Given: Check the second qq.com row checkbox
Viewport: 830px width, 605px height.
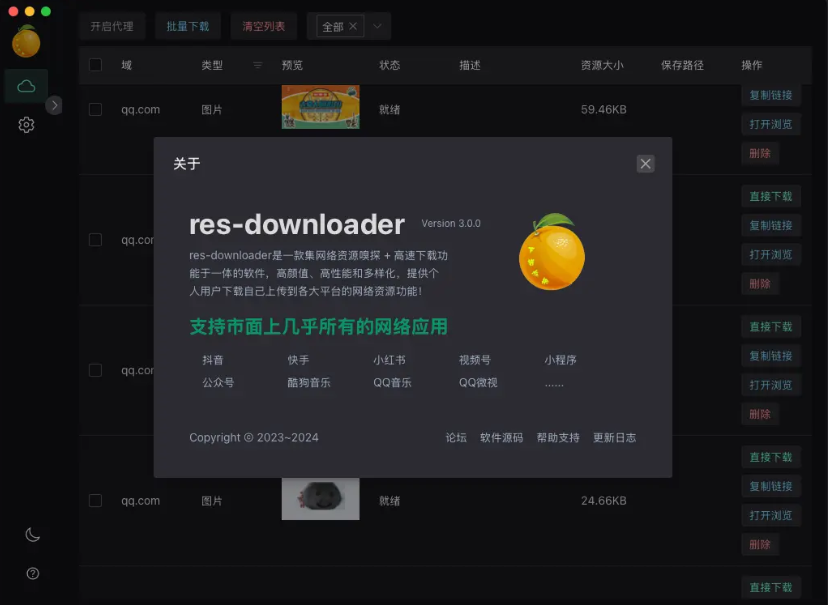Looking at the screenshot, I should tap(95, 240).
